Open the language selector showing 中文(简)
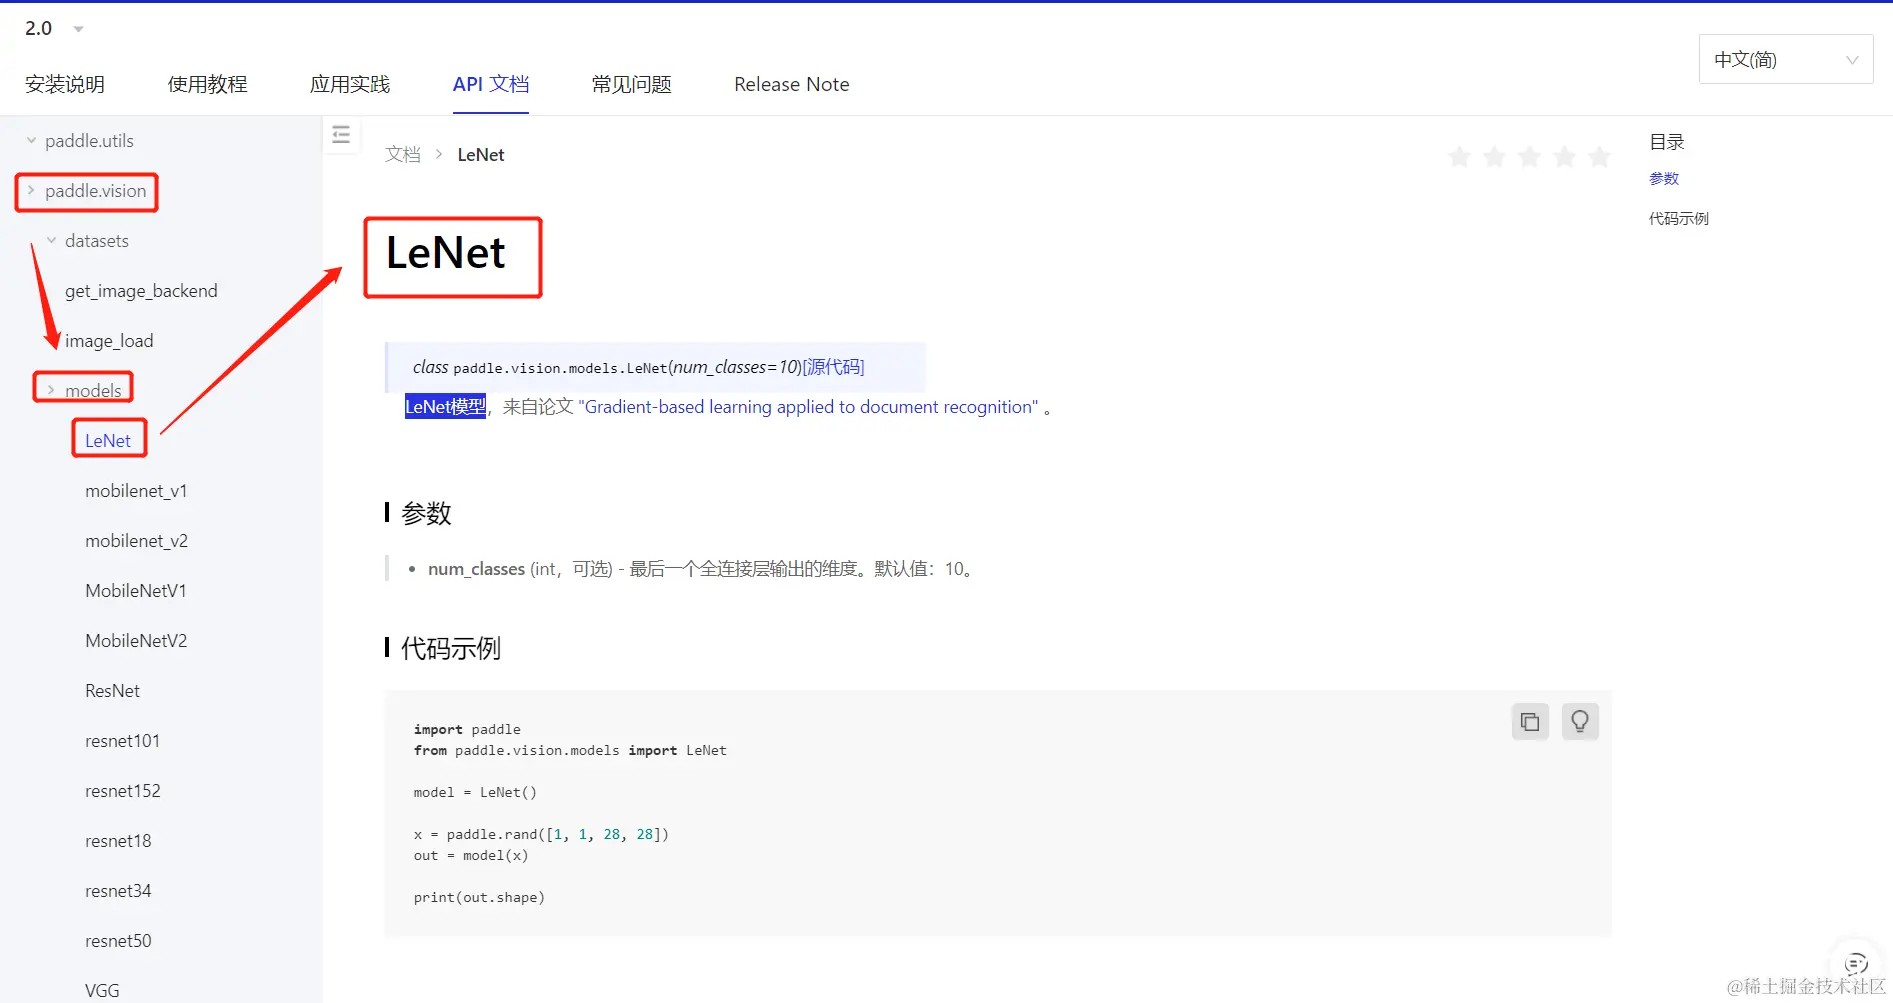Screen dimensions: 1893x1003 coord(1785,59)
